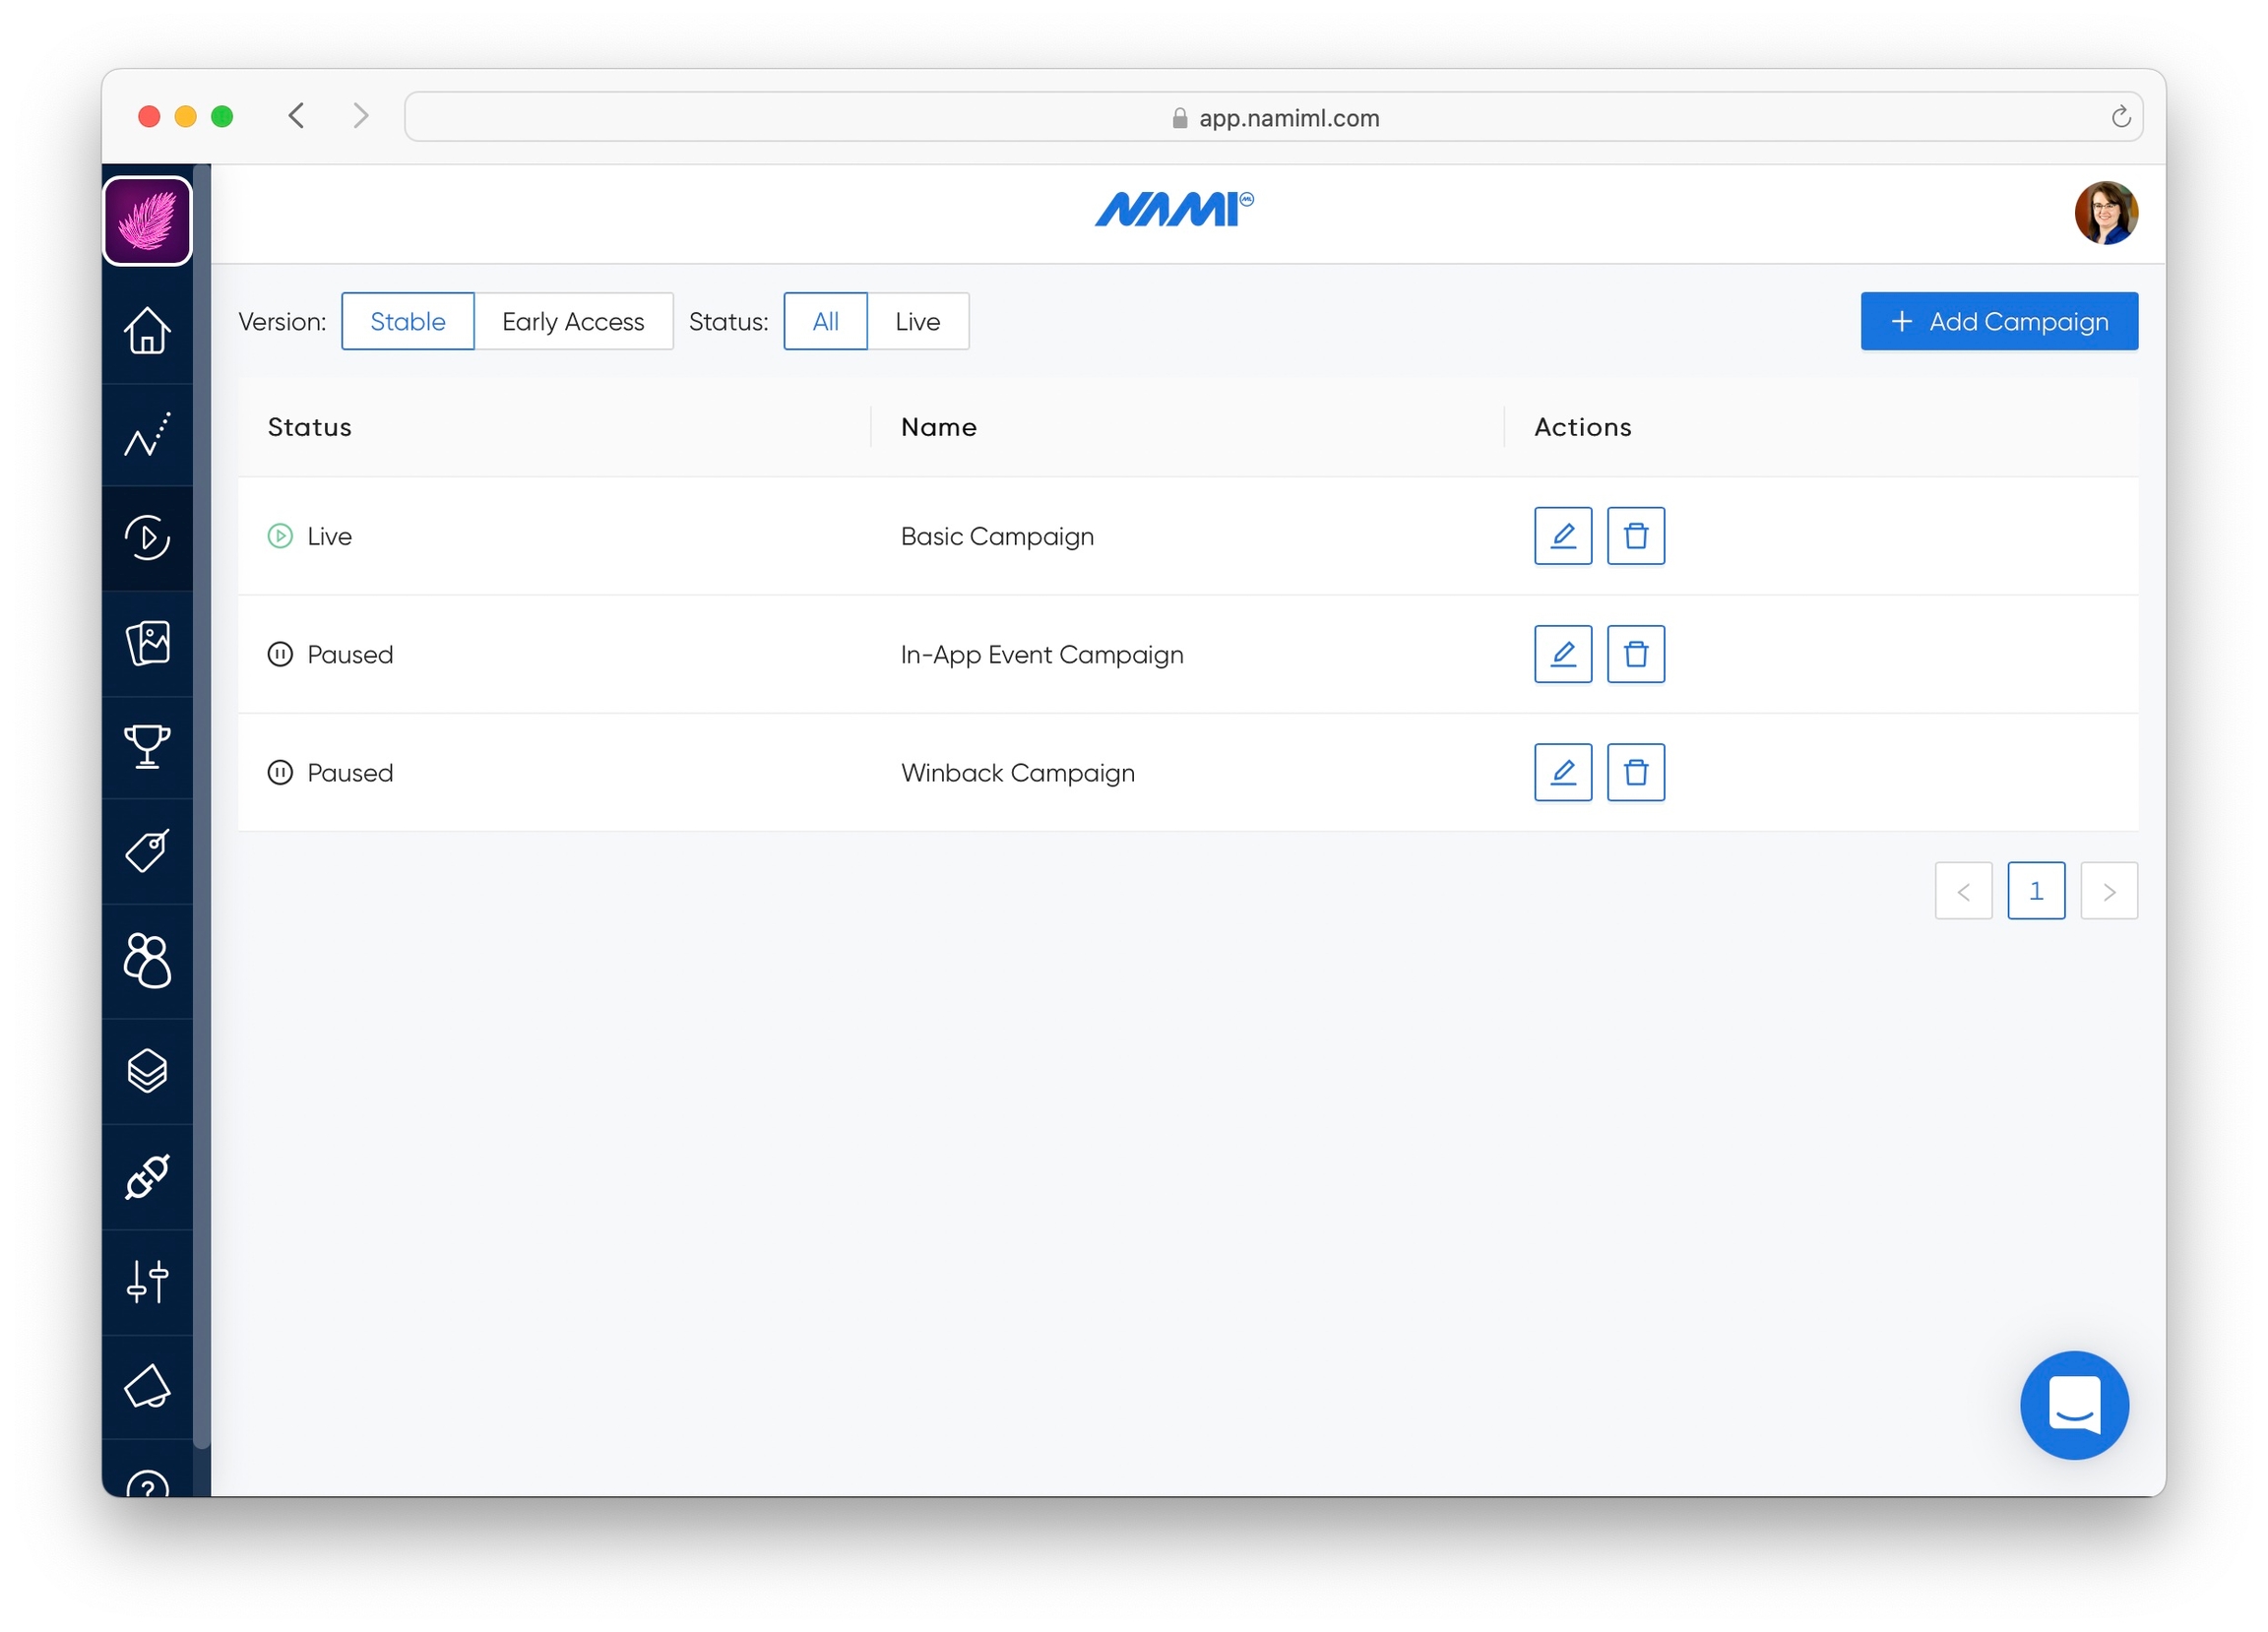Open the sliders settings sidebar icon
Viewport: 2268px width, 1632px height.
tap(147, 1282)
